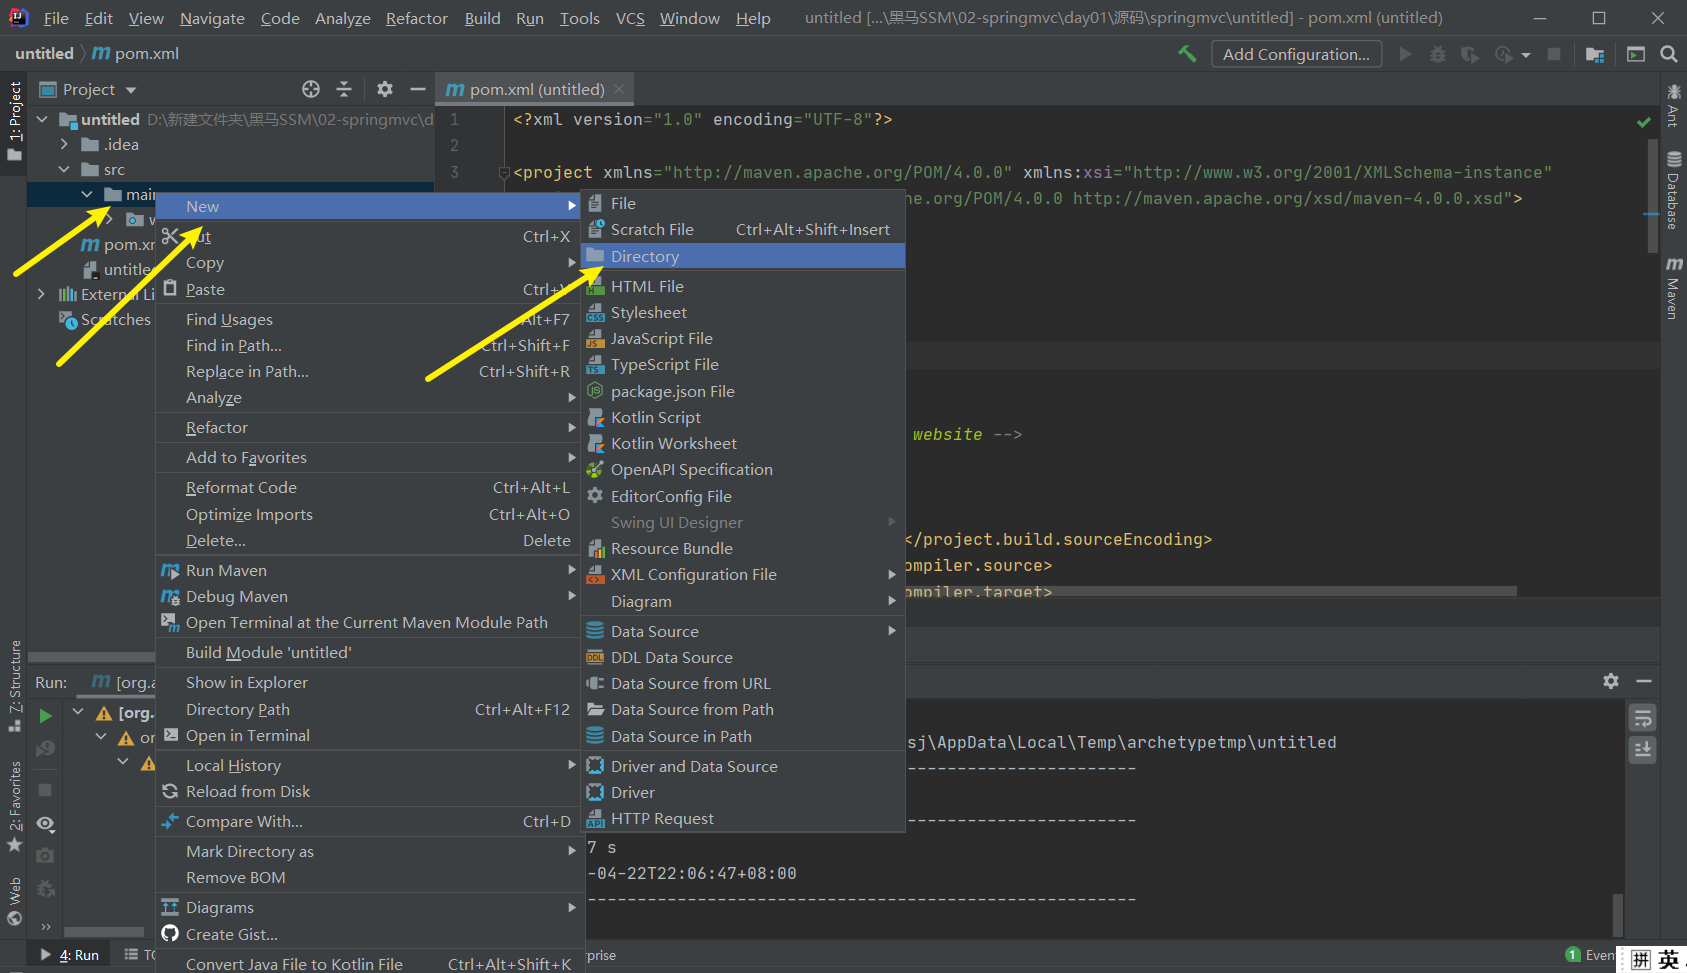Toggle soft-wrap icon in Run console

click(1642, 718)
